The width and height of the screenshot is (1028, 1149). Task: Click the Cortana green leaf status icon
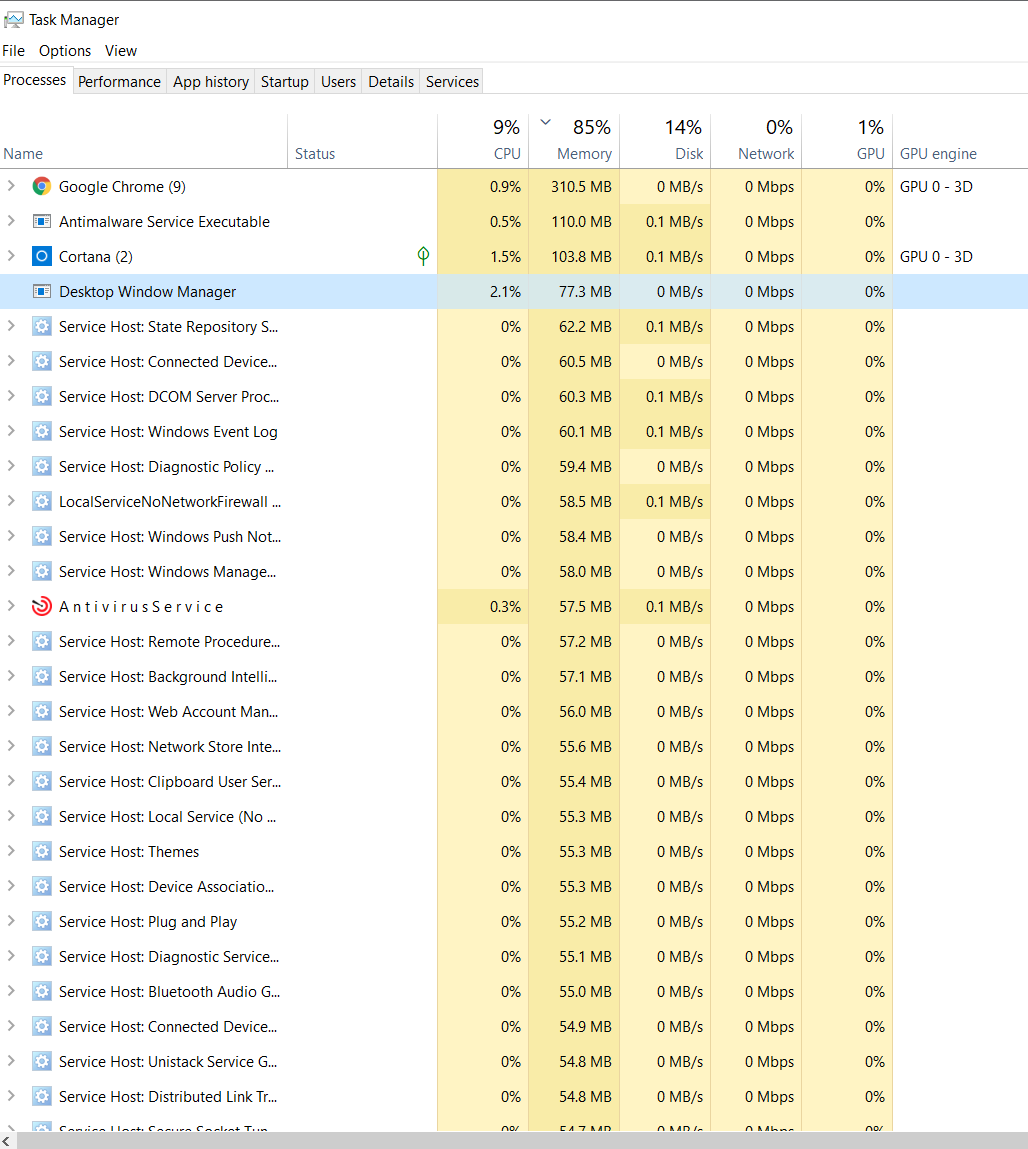[423, 256]
